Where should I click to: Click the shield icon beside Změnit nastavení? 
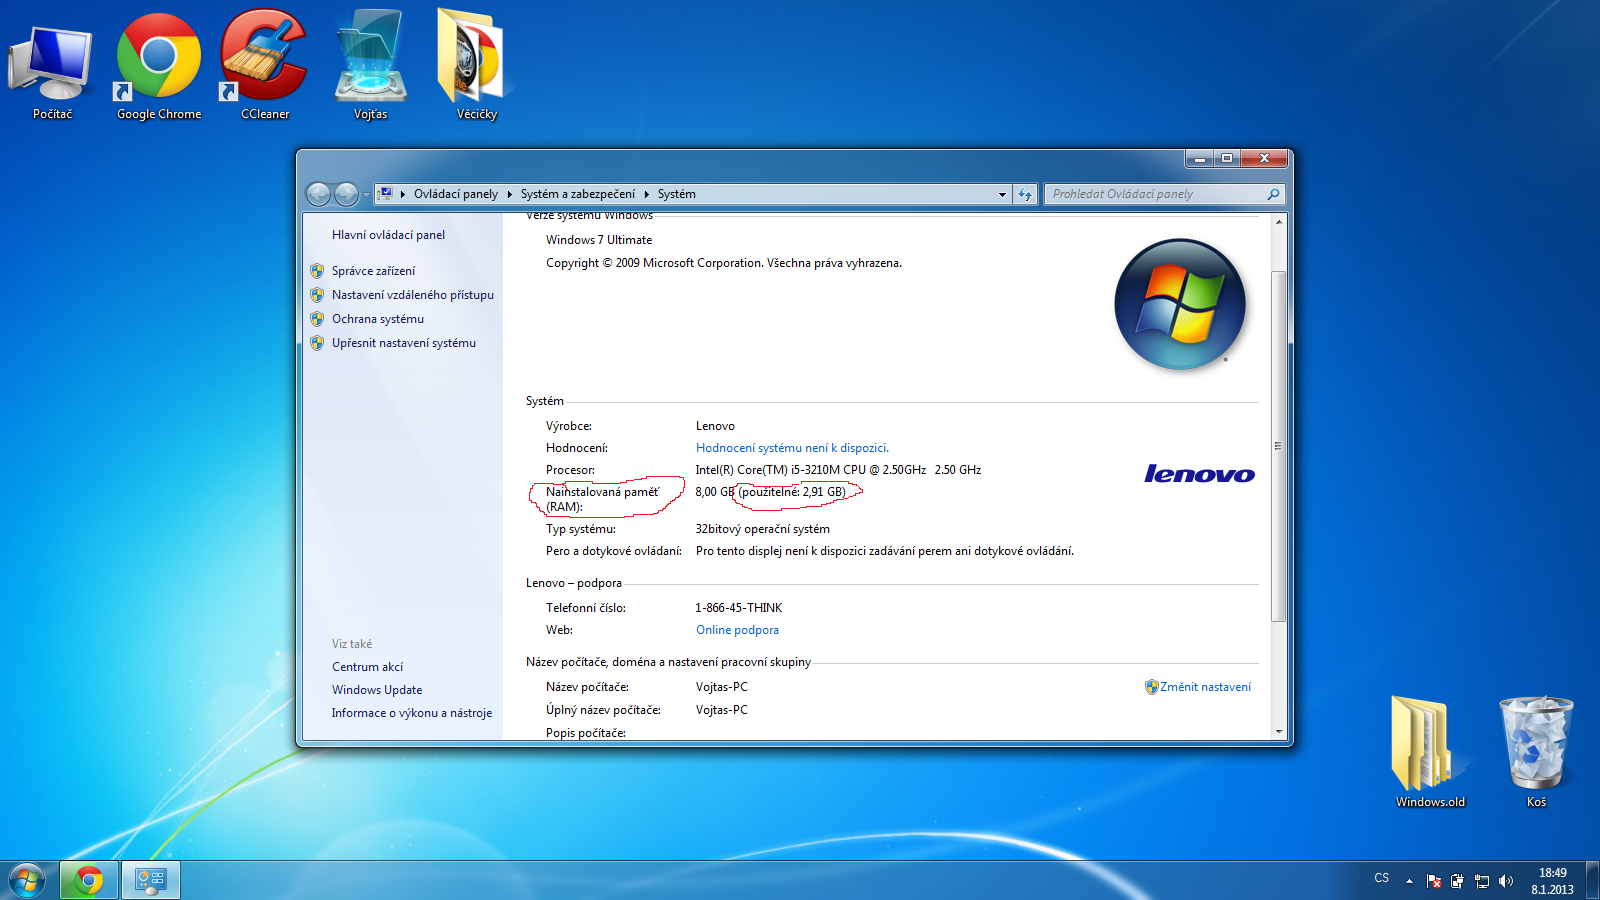1152,687
